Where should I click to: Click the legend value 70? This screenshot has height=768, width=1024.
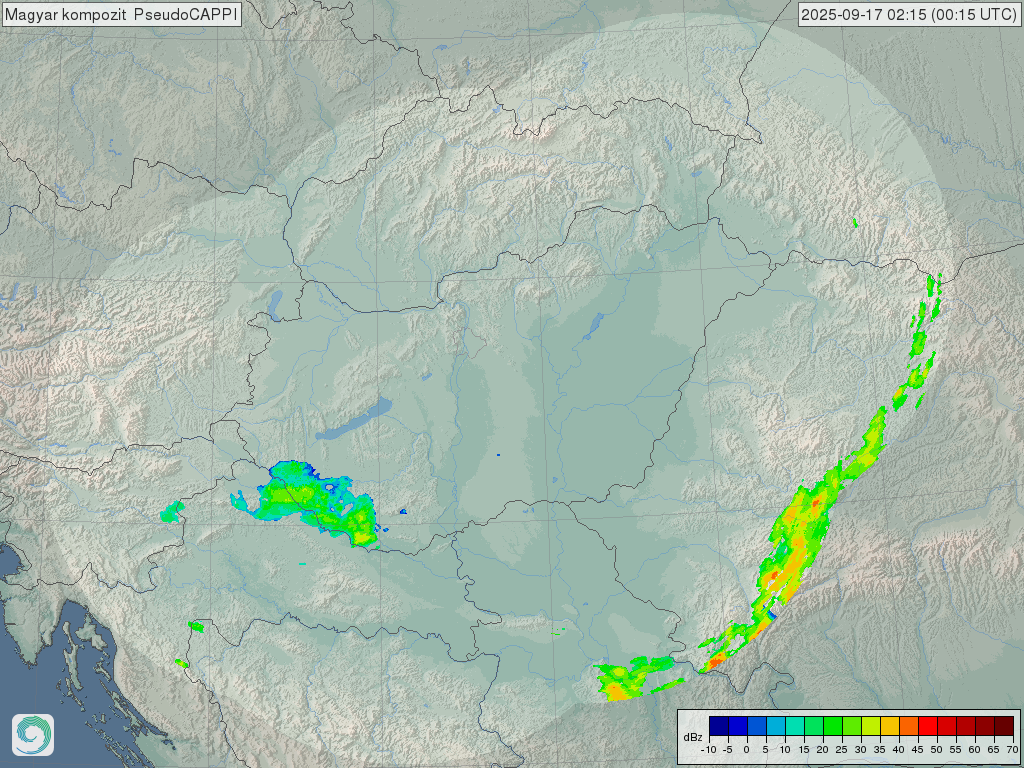(x=1012, y=750)
